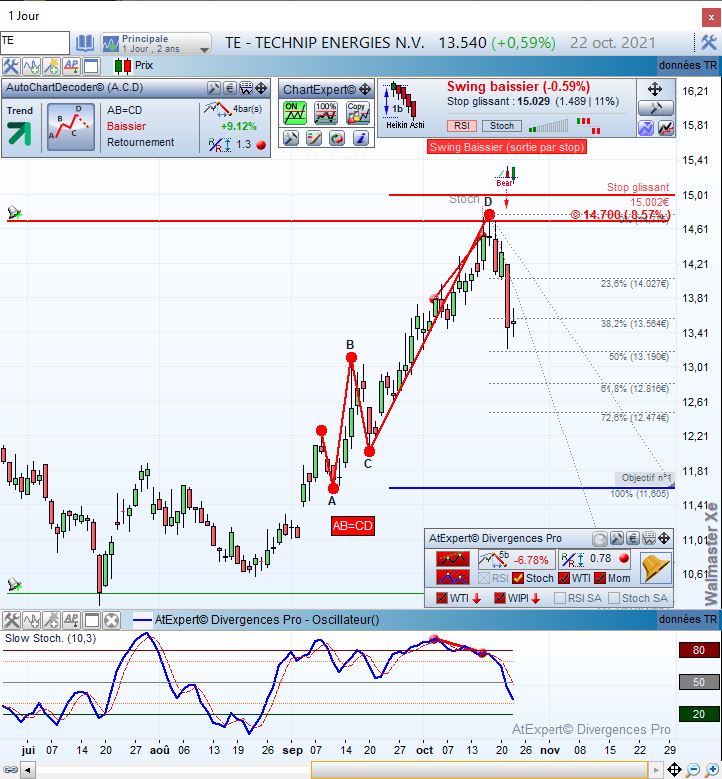Toggle the Mom checkbox
The height and width of the screenshot is (779, 722).
click(600, 578)
